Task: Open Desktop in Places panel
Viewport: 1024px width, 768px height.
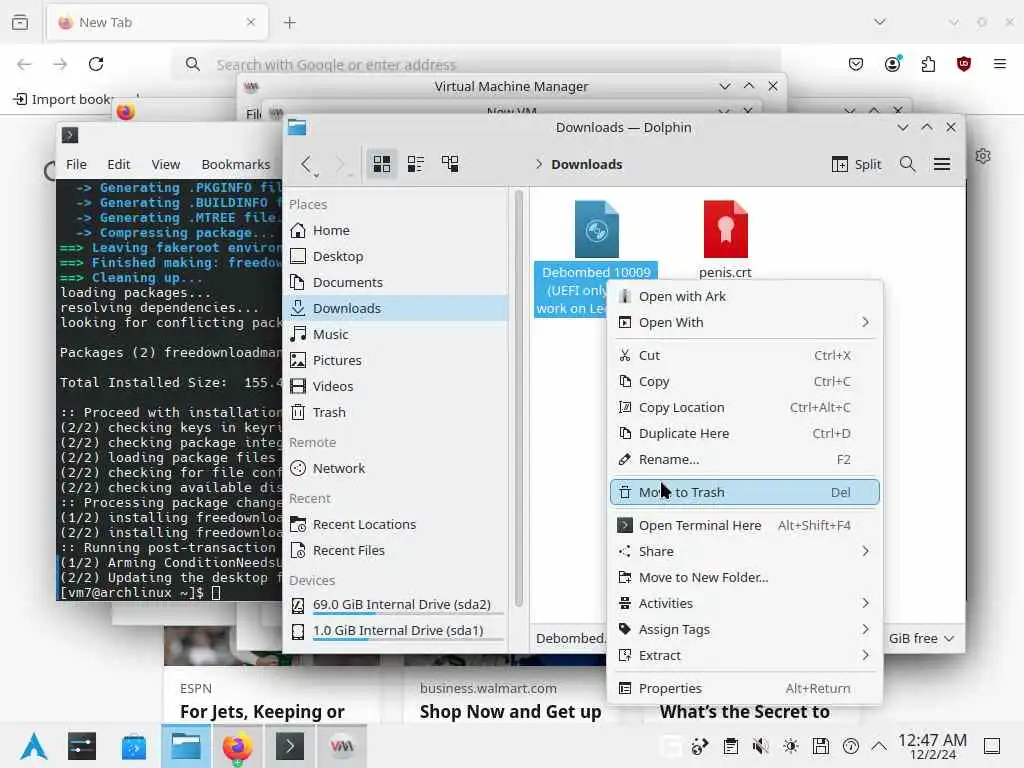Action: pyautogui.click(x=396, y=256)
